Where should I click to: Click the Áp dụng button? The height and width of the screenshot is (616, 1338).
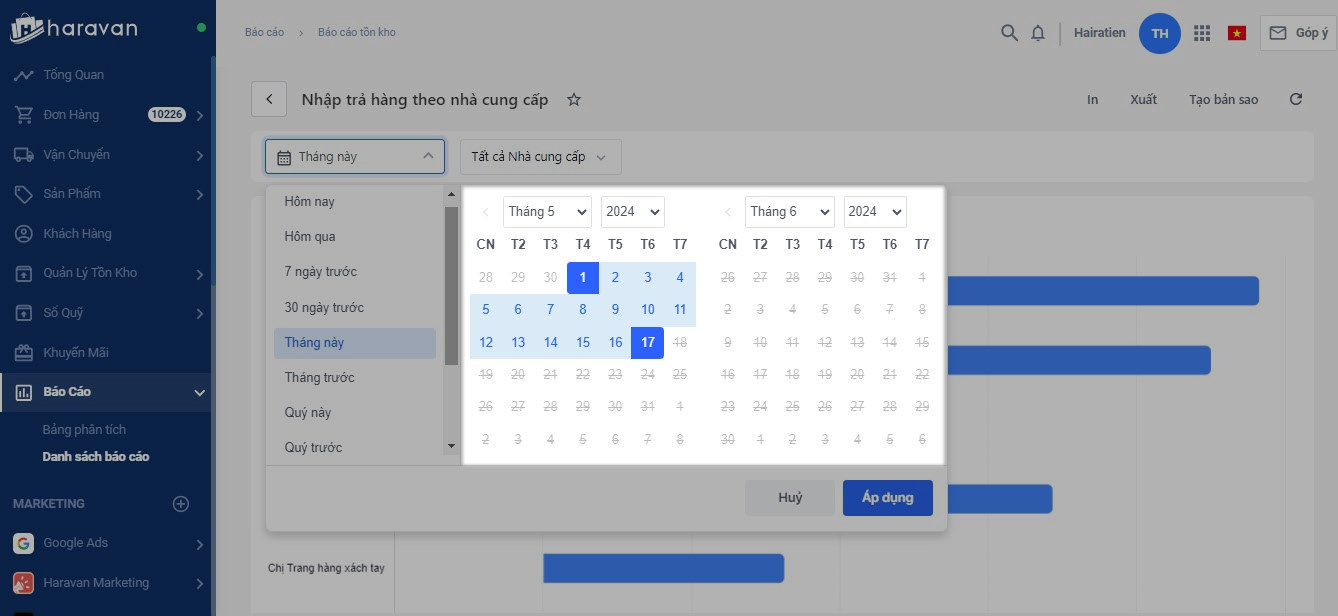(887, 498)
